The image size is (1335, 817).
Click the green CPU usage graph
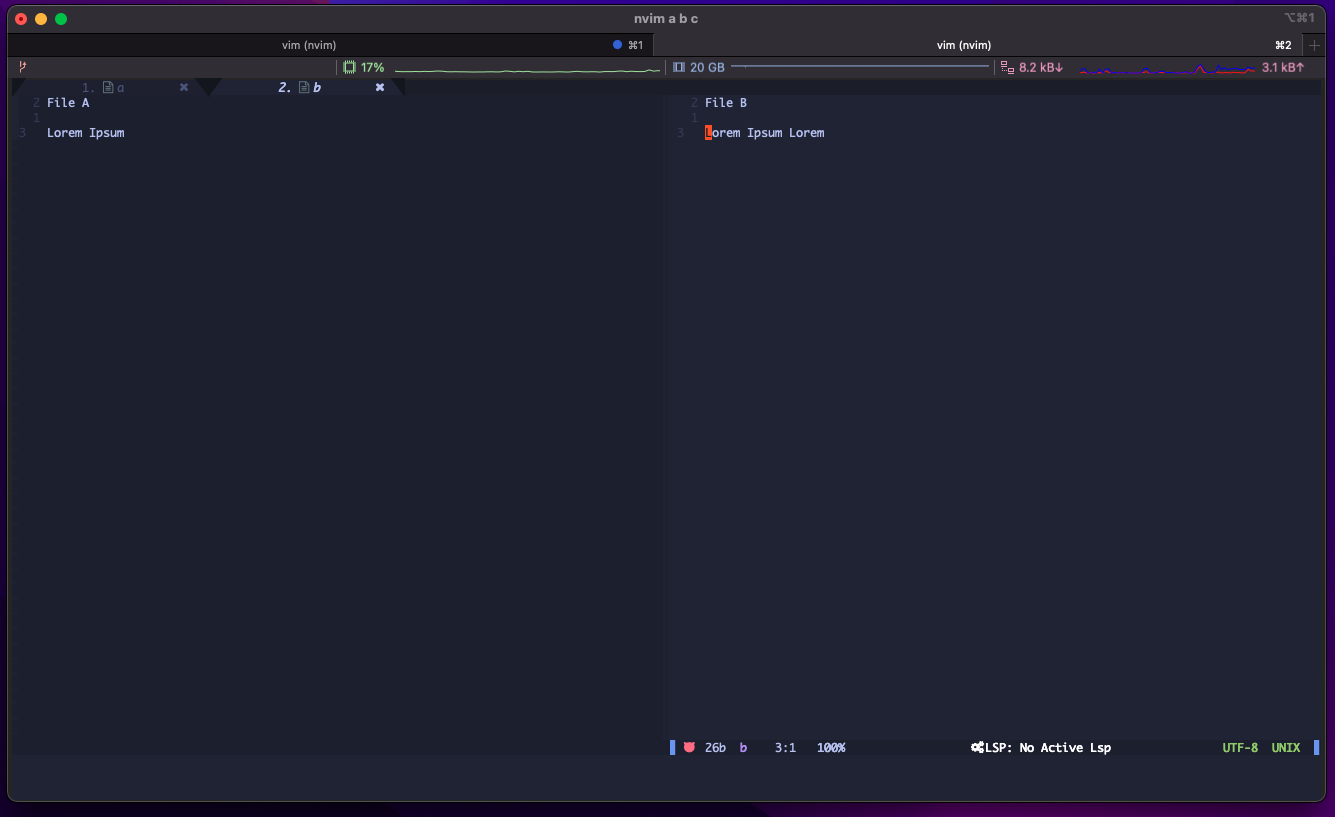coord(527,69)
